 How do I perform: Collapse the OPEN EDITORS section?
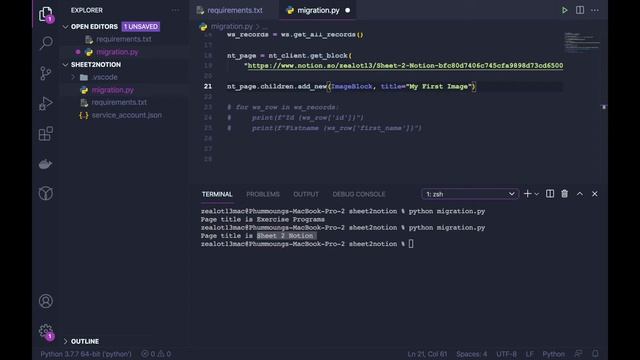pos(94,27)
